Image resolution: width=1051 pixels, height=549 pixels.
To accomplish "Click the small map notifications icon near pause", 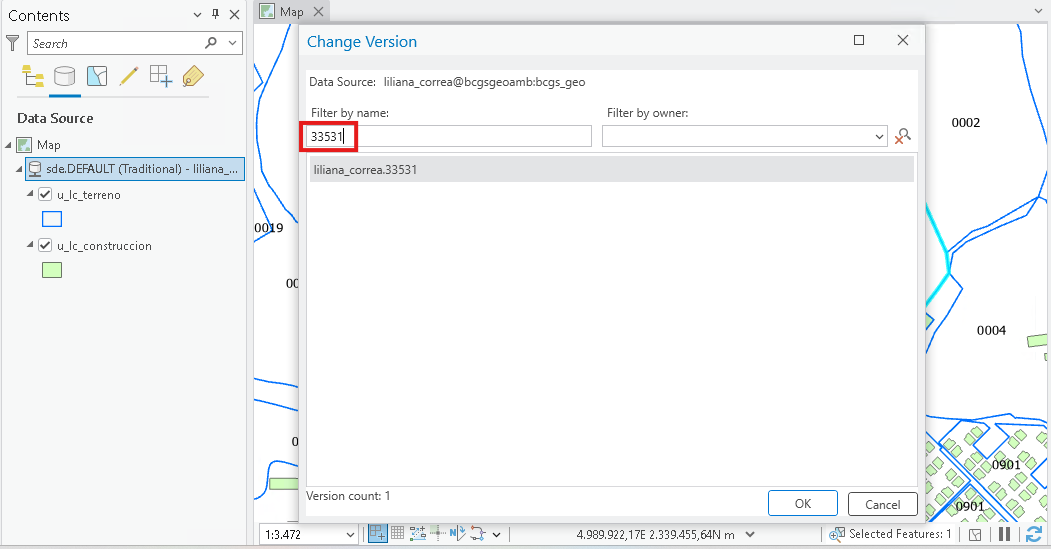I will tap(976, 534).
